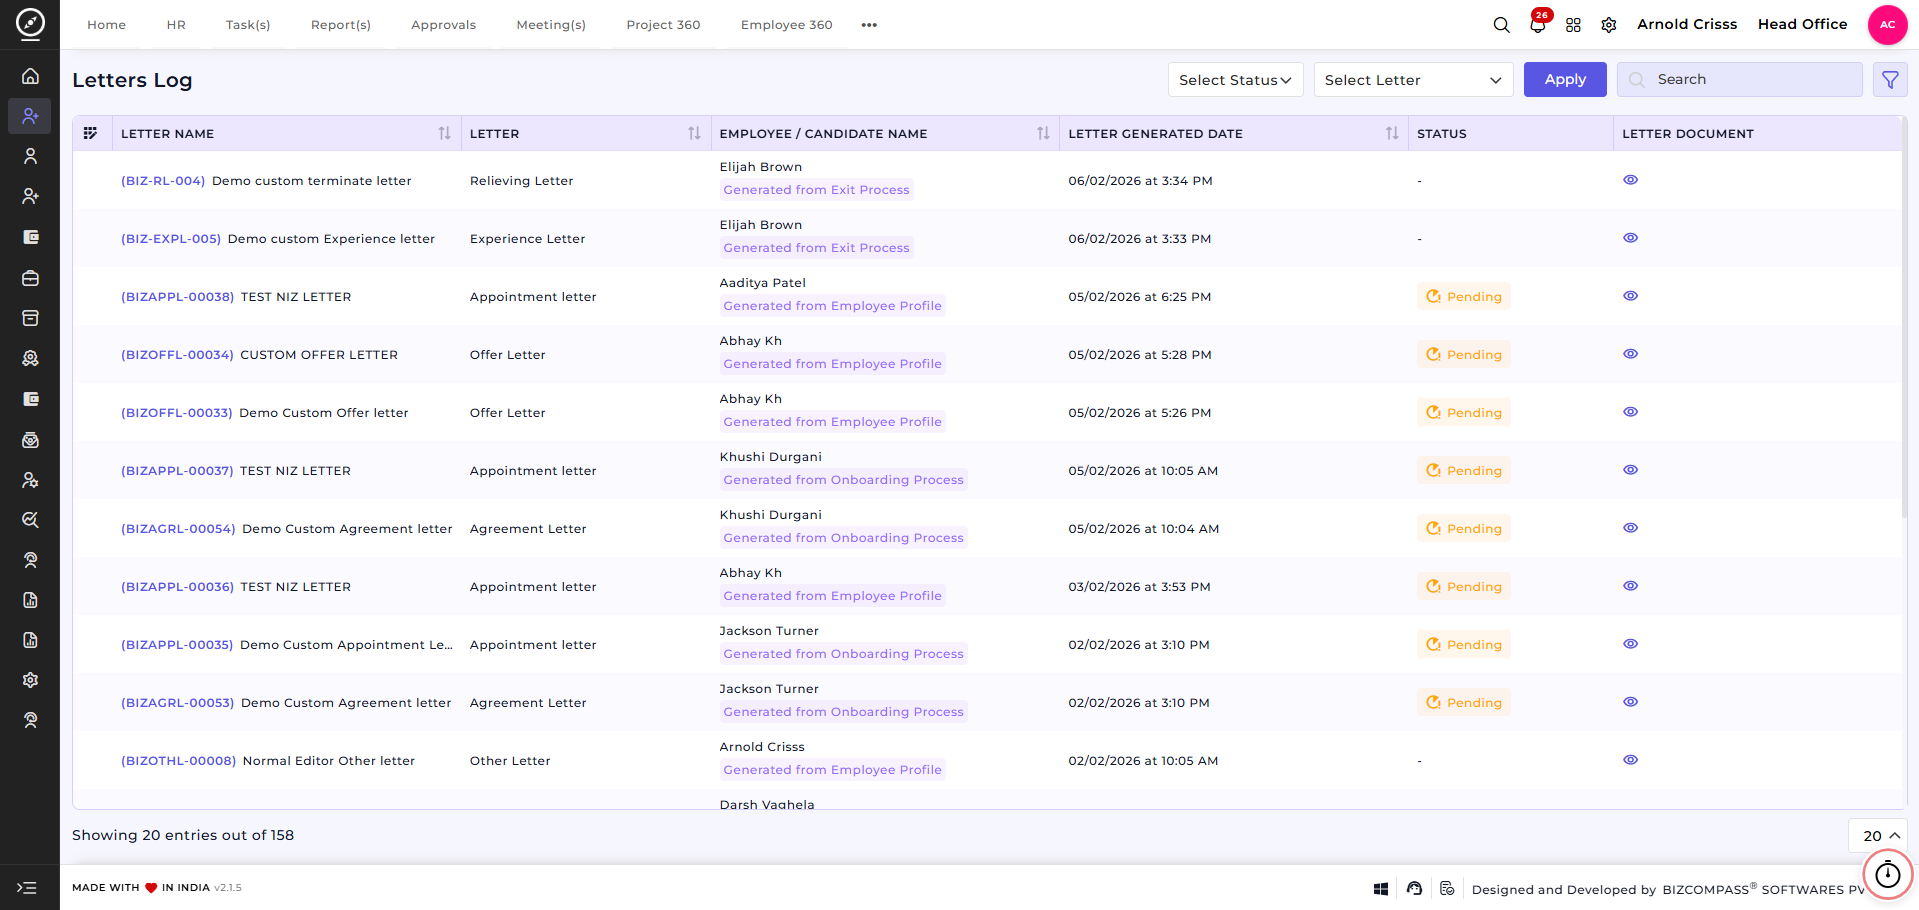Click the Pending status for BIZAPPL-00038

[x=1464, y=297]
